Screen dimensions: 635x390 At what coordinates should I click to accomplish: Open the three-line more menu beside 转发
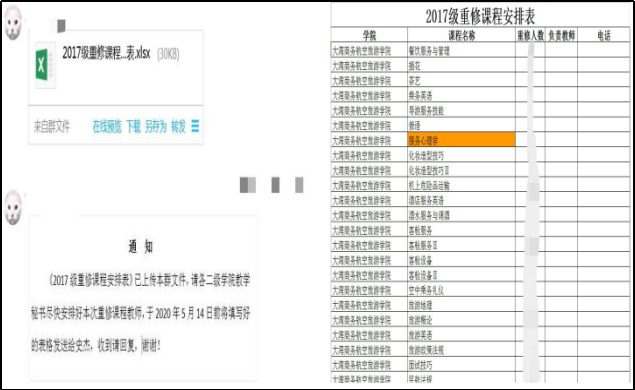pos(195,126)
